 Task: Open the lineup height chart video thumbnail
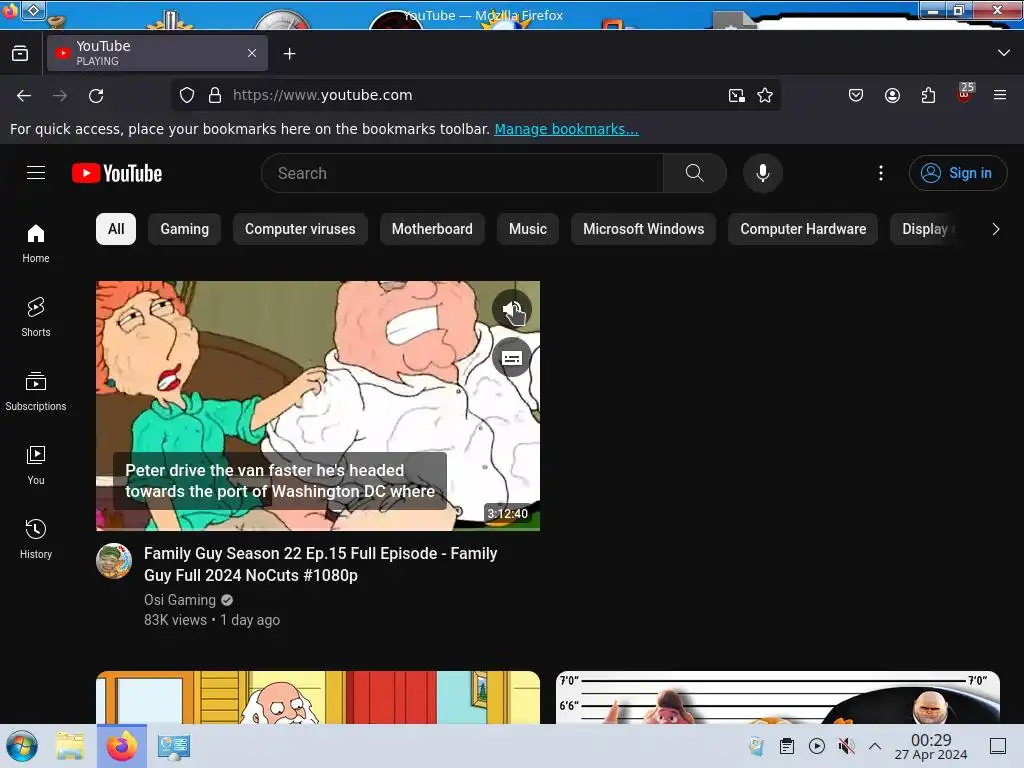(x=778, y=697)
